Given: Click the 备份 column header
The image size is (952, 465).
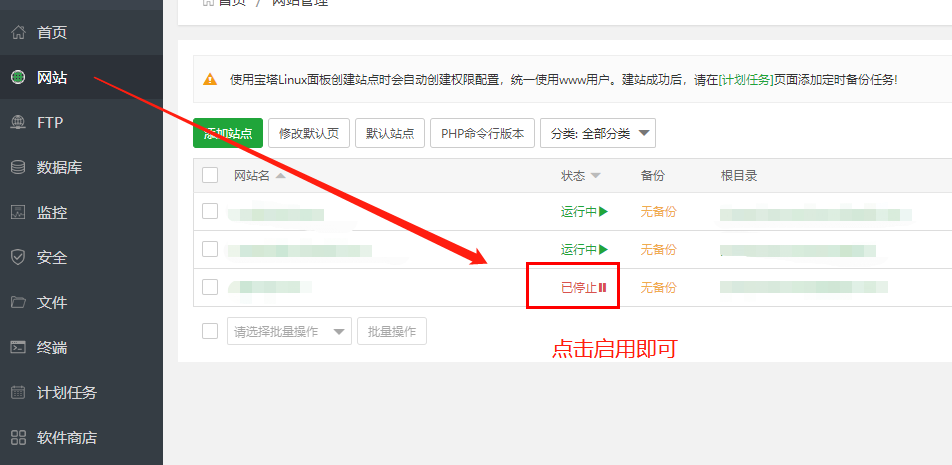Looking at the screenshot, I should point(653,176).
